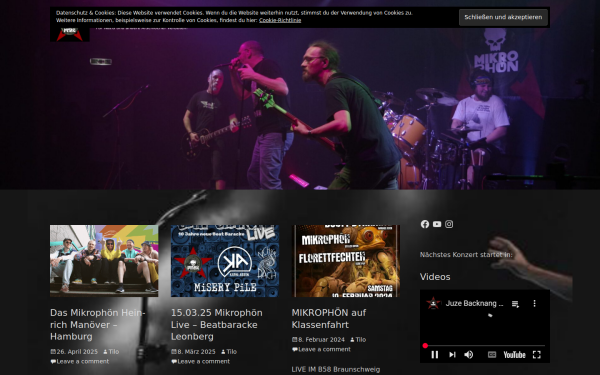The height and width of the screenshot is (375, 600).
Task: Skip to next video in player
Action: point(452,355)
